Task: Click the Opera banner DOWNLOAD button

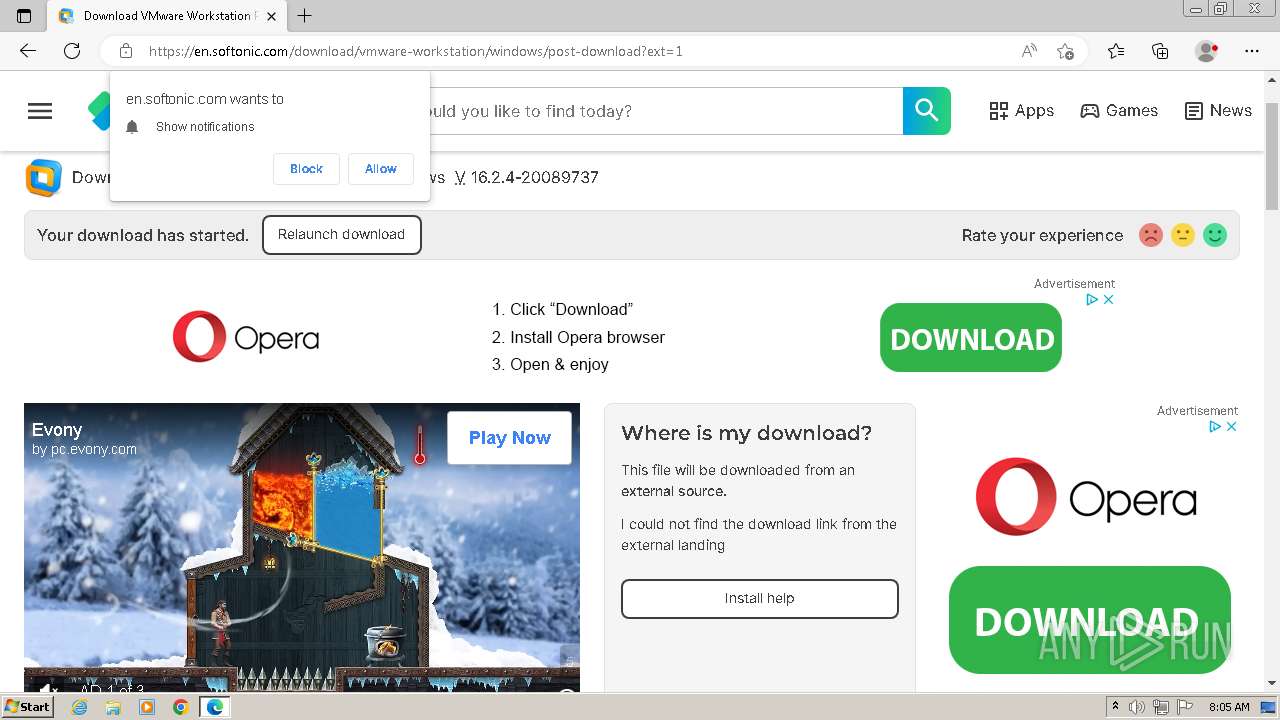Action: point(971,338)
